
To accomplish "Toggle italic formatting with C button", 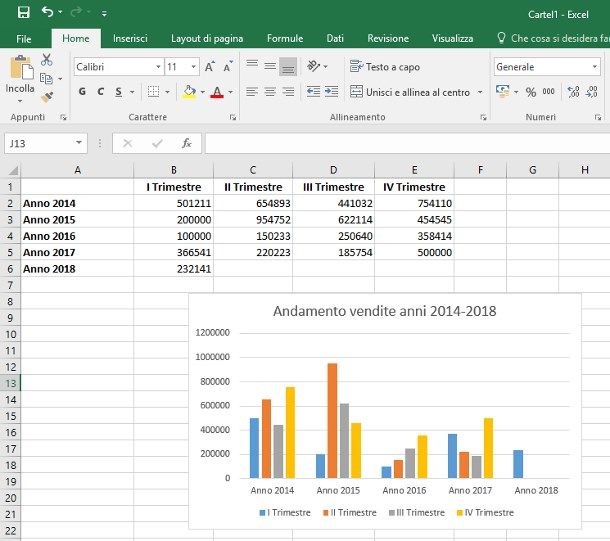I will (x=100, y=92).
